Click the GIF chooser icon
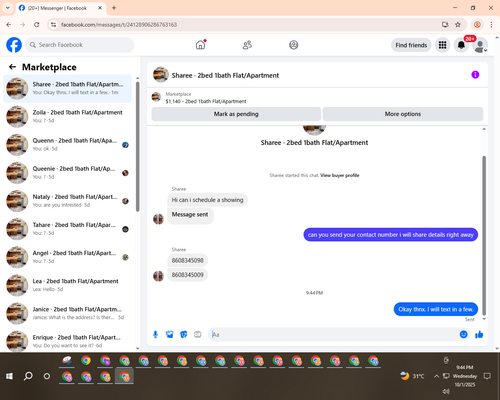Image resolution: width=500 pixels, height=400 pixels. (198, 334)
